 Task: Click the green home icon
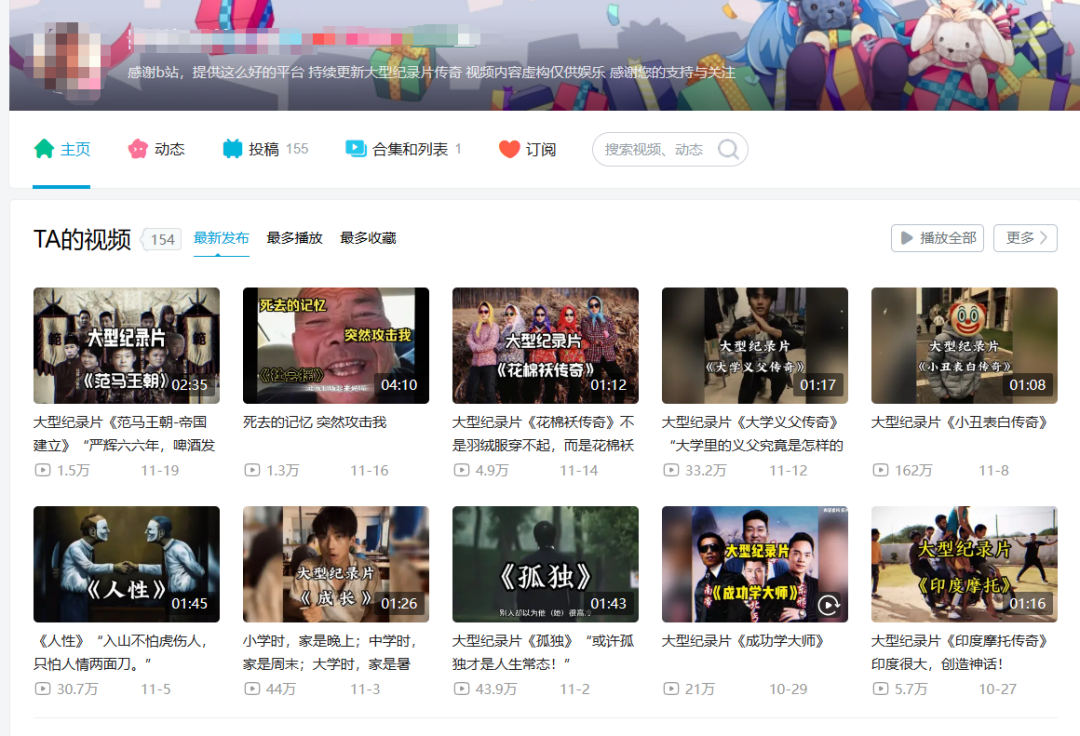coord(44,149)
